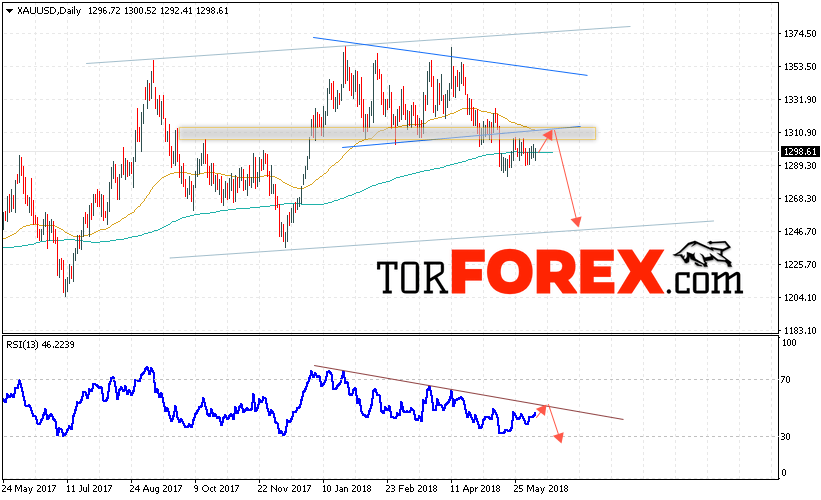Click the 24 Aug 2017 date label
The width and height of the screenshot is (821, 500).
pyautogui.click(x=156, y=488)
